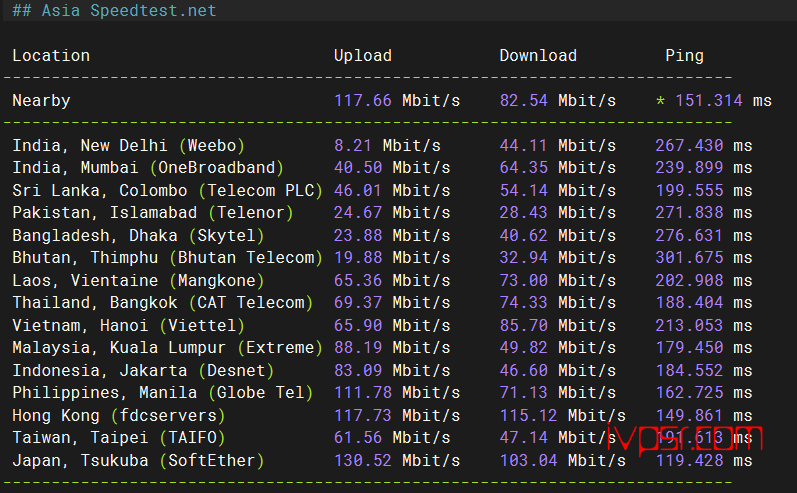Click Hong Kong download value 115.12
Viewport: 797px width, 493px height.
[528, 415]
